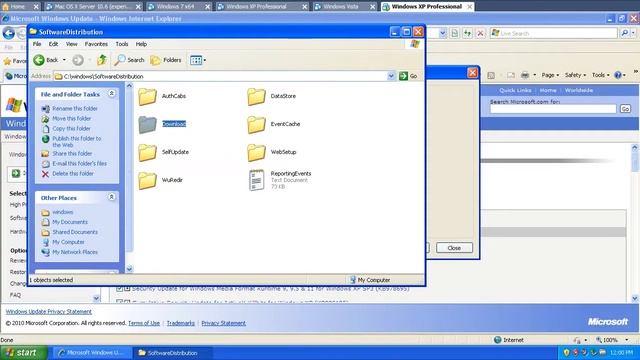The height and width of the screenshot is (360, 640).
Task: Collapse File and Folder Tasks panel
Action: (111, 94)
